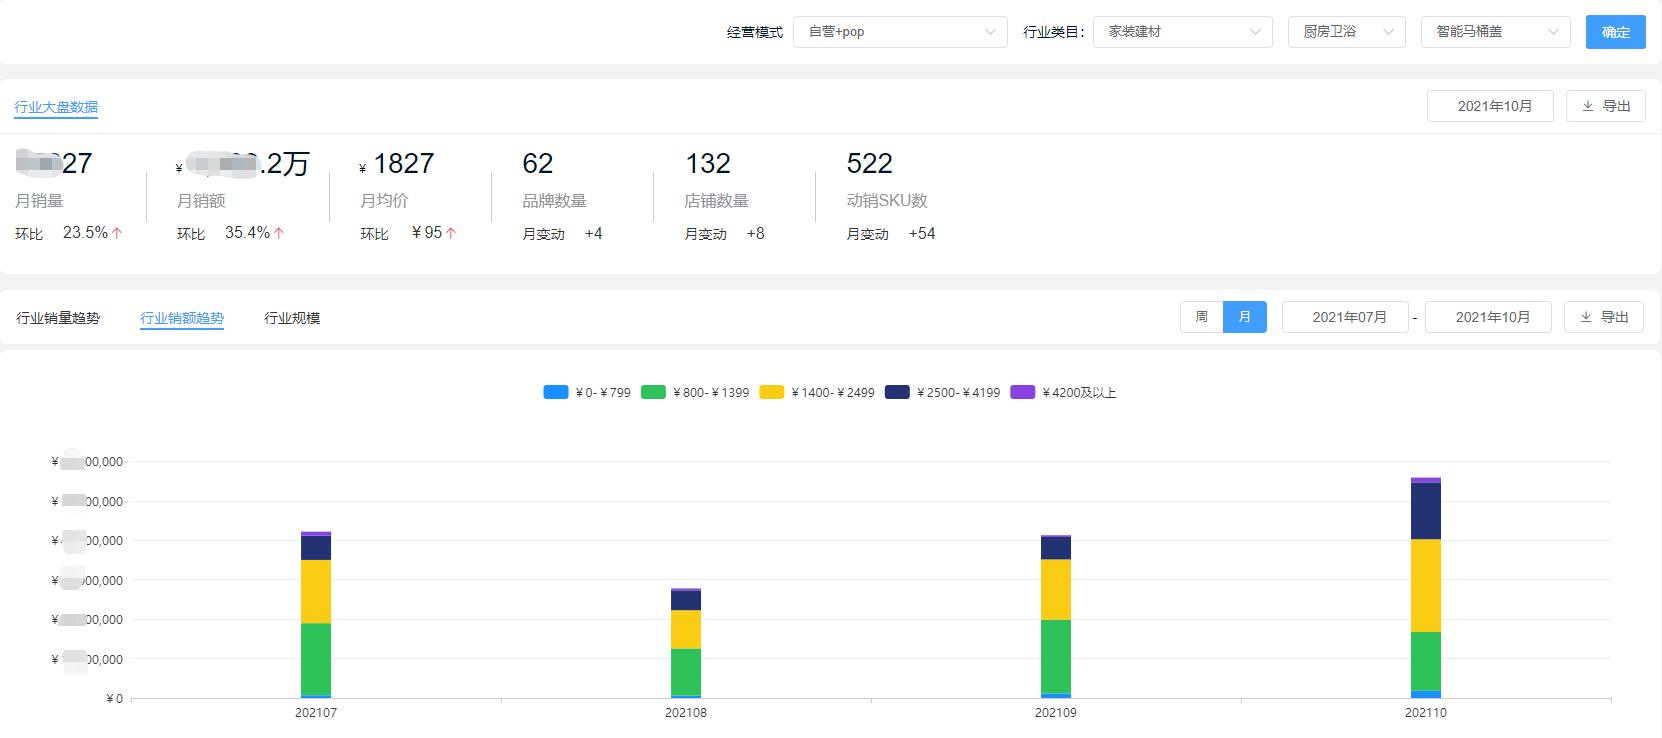
Task: Click the 月销额 metric label
Action: click(201, 201)
